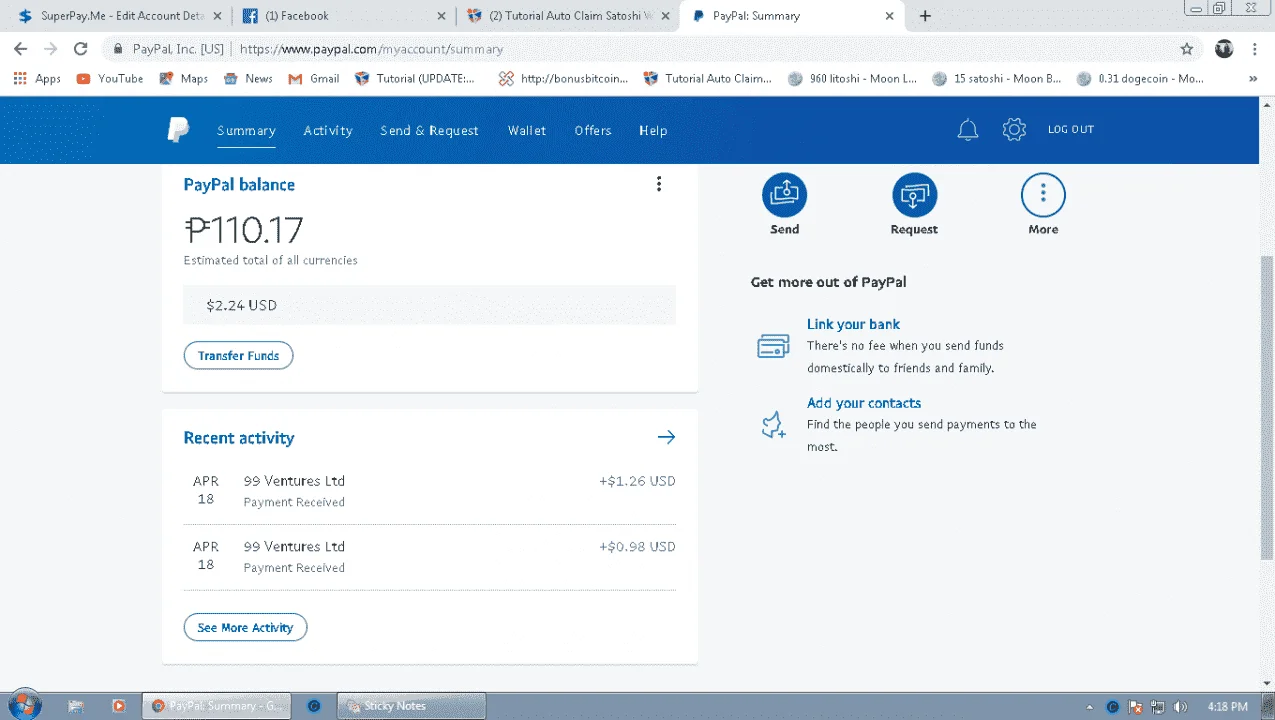Open PayPal balance options three-dot menu
The image size is (1275, 720).
point(658,184)
